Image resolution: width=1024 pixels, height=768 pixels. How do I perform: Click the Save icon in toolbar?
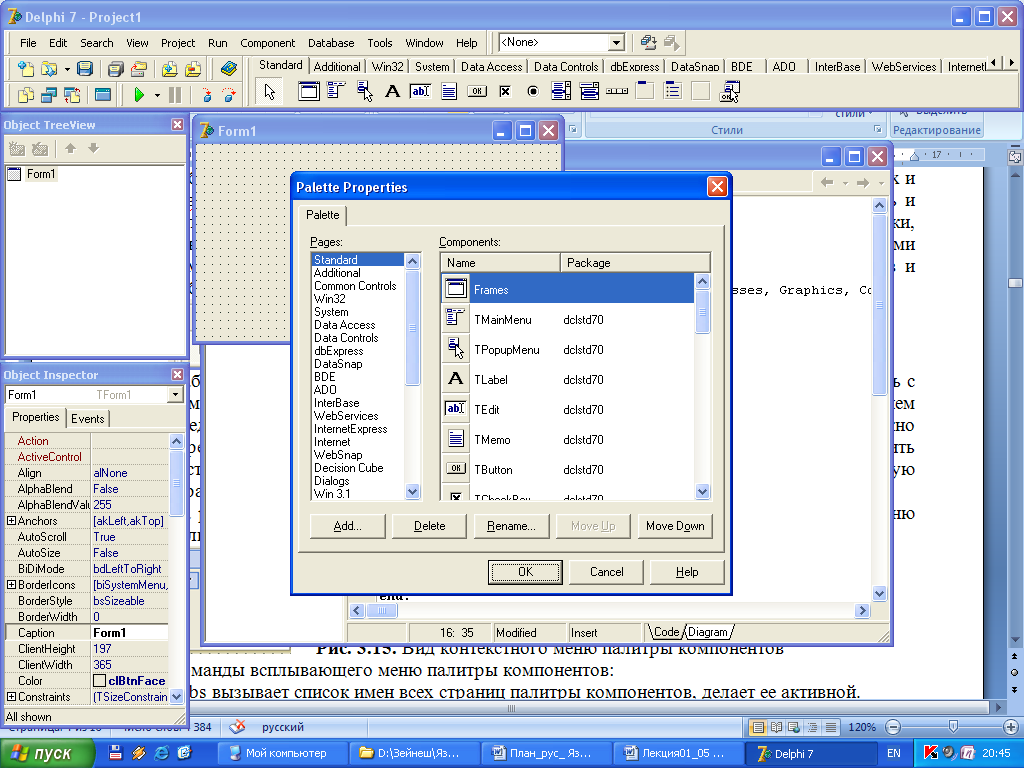click(x=85, y=69)
